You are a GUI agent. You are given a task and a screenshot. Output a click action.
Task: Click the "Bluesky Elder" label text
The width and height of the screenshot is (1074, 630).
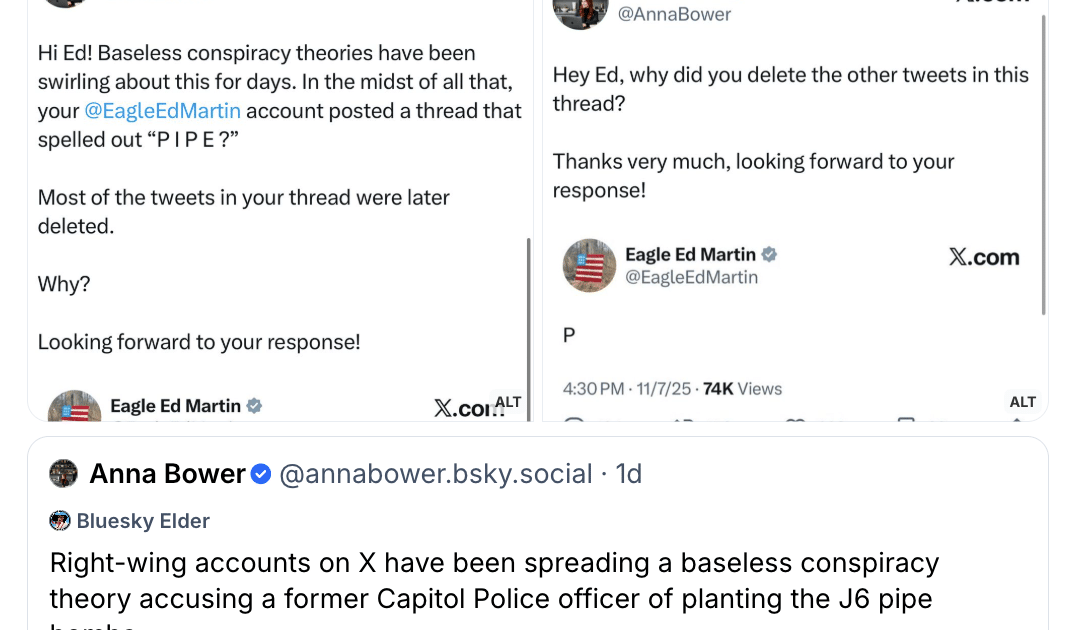(x=143, y=521)
